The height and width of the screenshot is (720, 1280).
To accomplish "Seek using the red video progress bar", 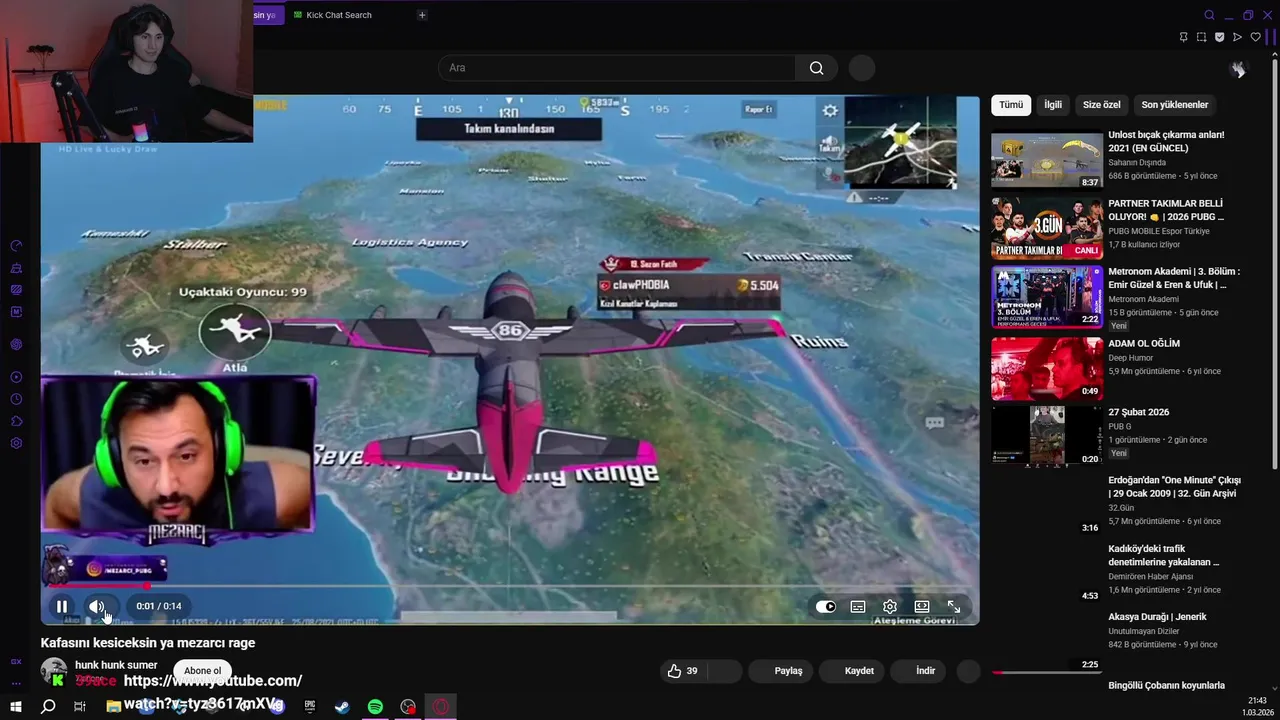I will (x=510, y=587).
